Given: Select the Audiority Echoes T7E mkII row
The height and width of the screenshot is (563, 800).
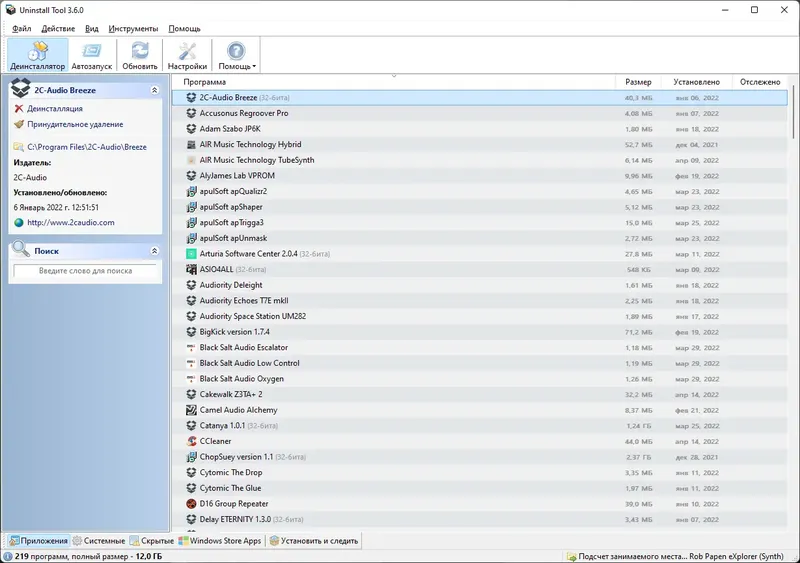Looking at the screenshot, I should pos(480,301).
